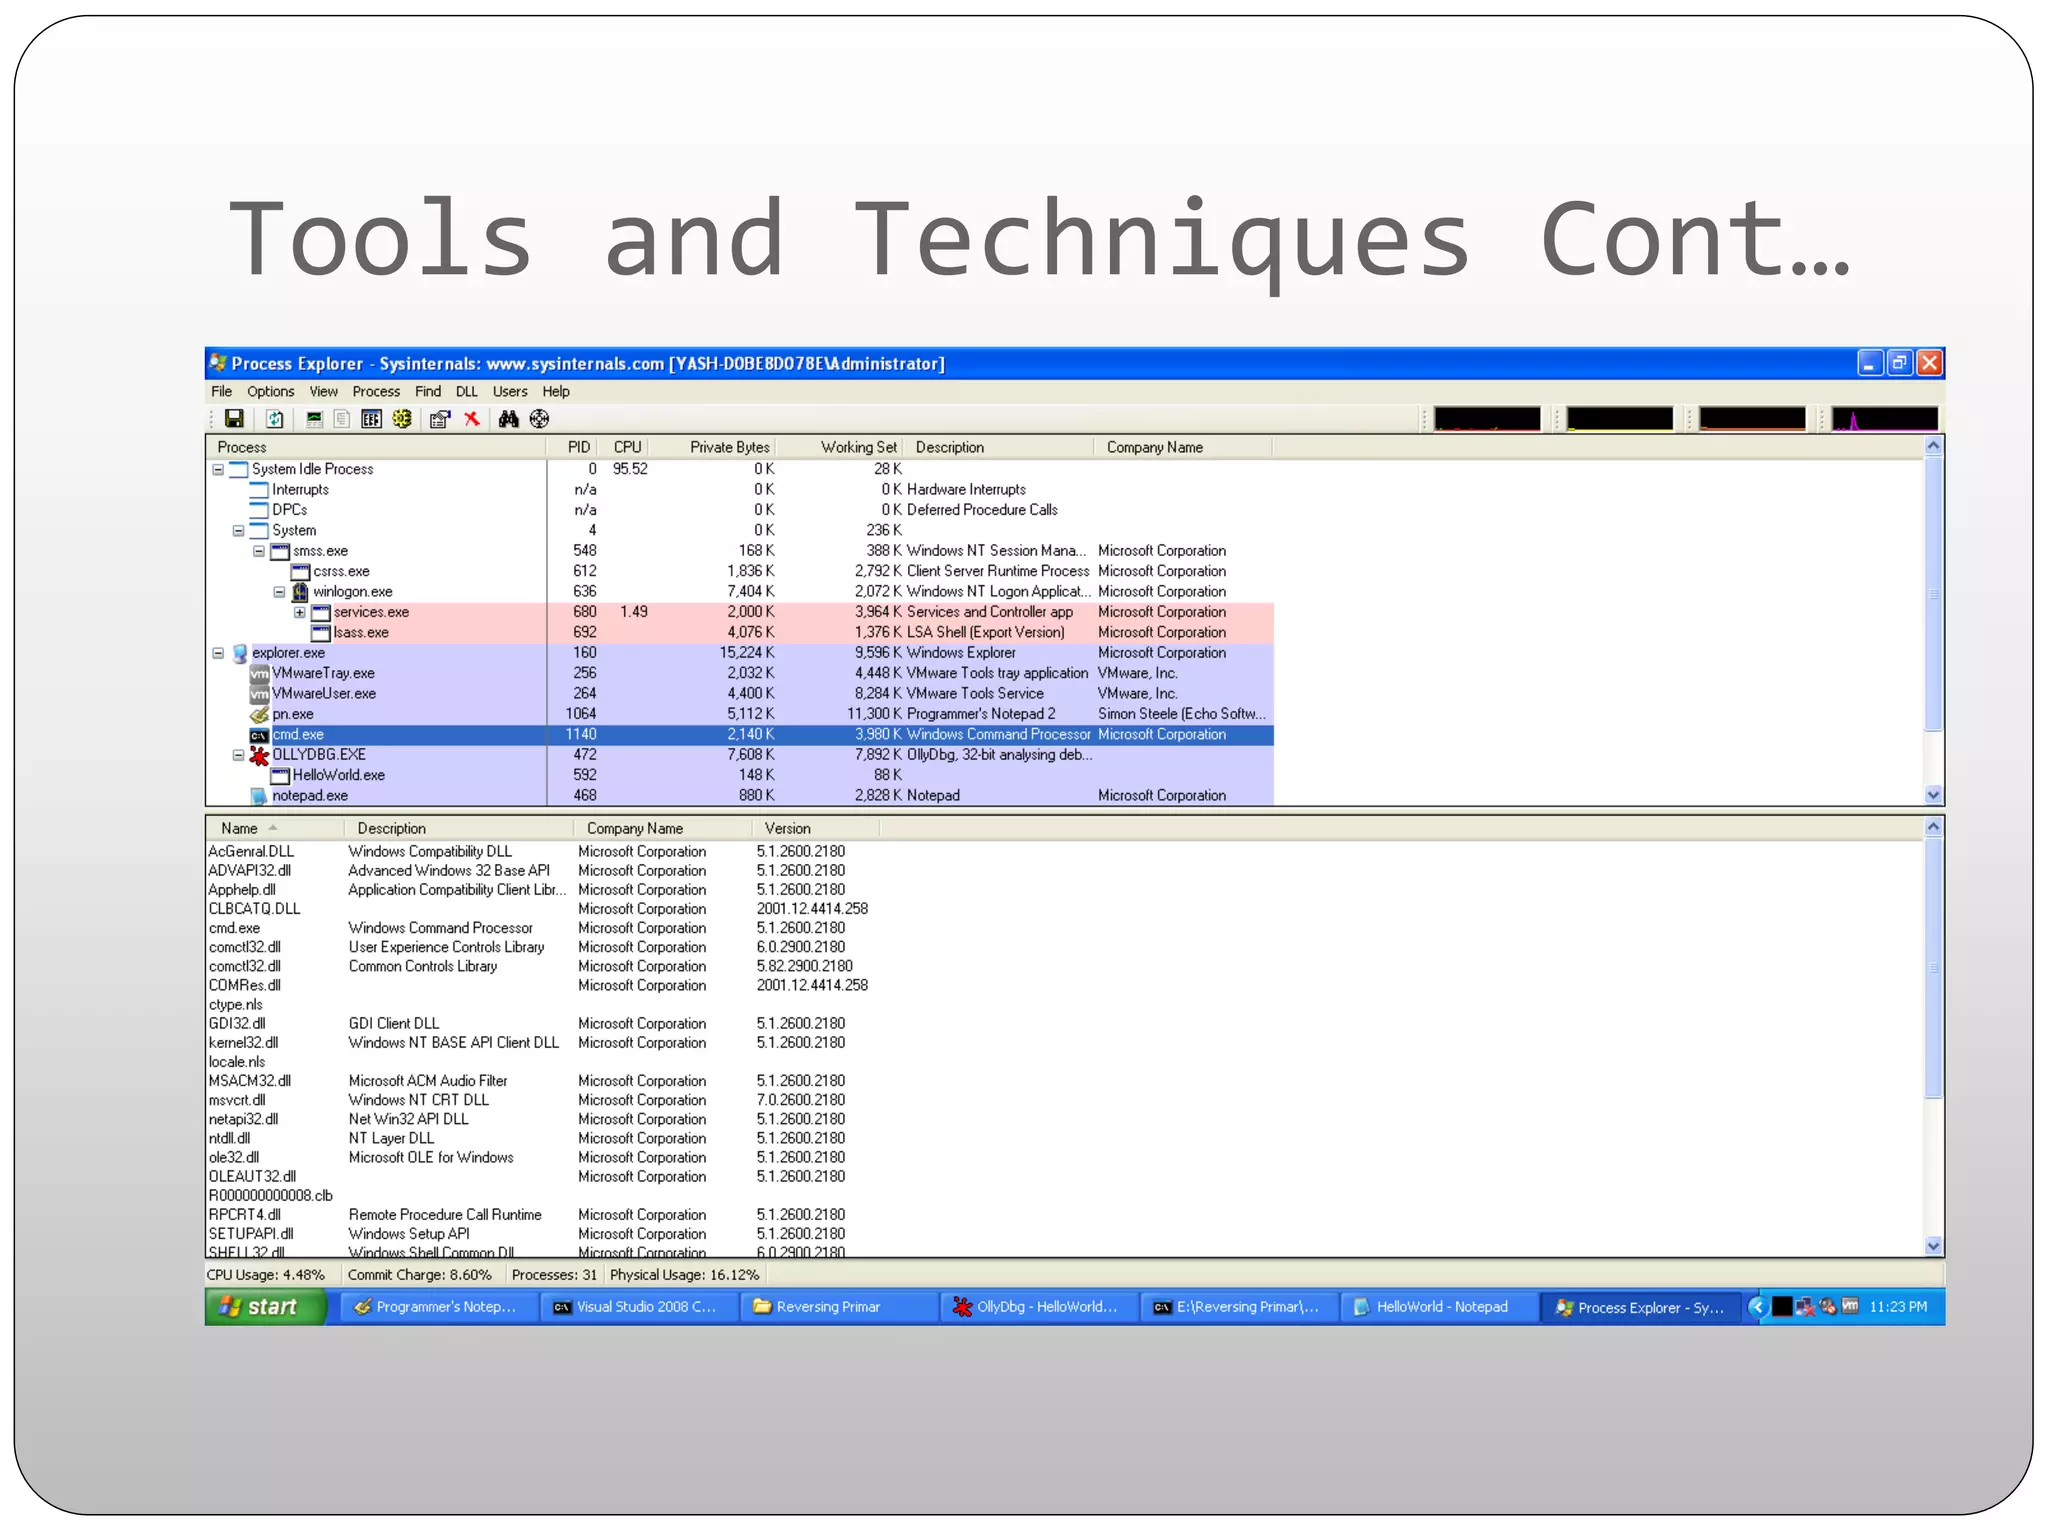Click the rightmost purple mini graph
2048x1536 pixels.
tap(1885, 418)
